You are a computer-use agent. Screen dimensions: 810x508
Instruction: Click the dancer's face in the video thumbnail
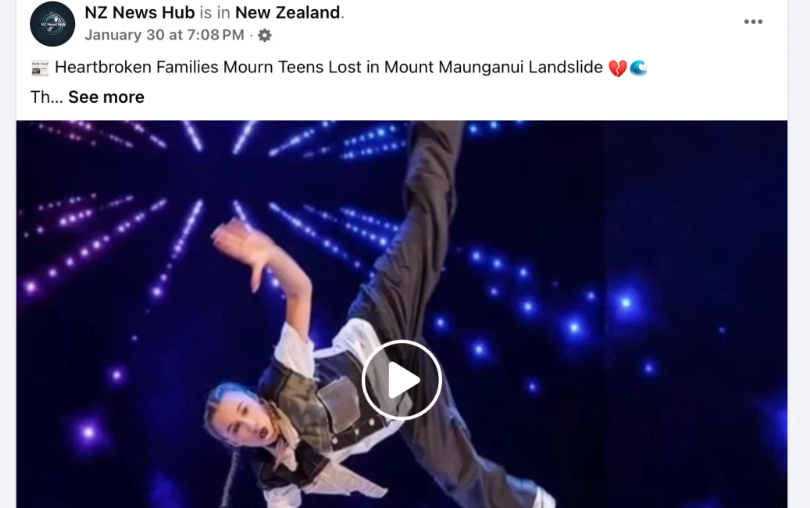tap(242, 416)
